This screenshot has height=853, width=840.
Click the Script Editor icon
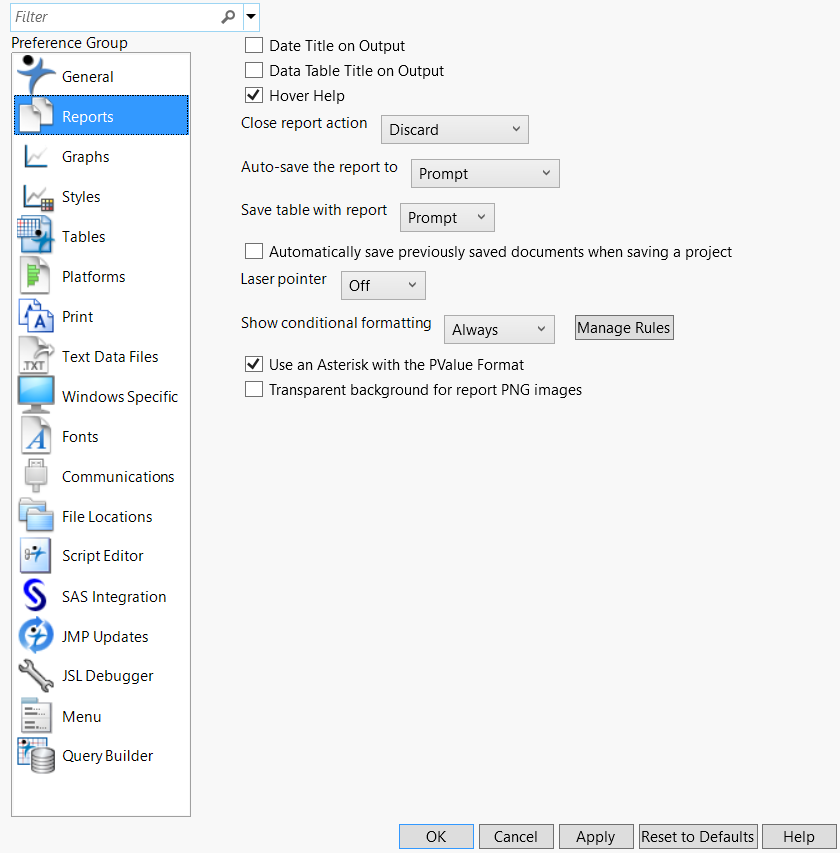click(x=35, y=555)
